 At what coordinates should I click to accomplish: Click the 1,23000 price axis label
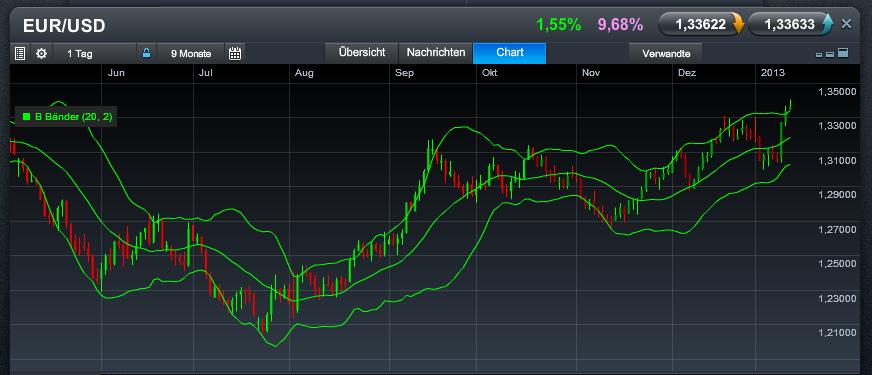[x=837, y=299]
